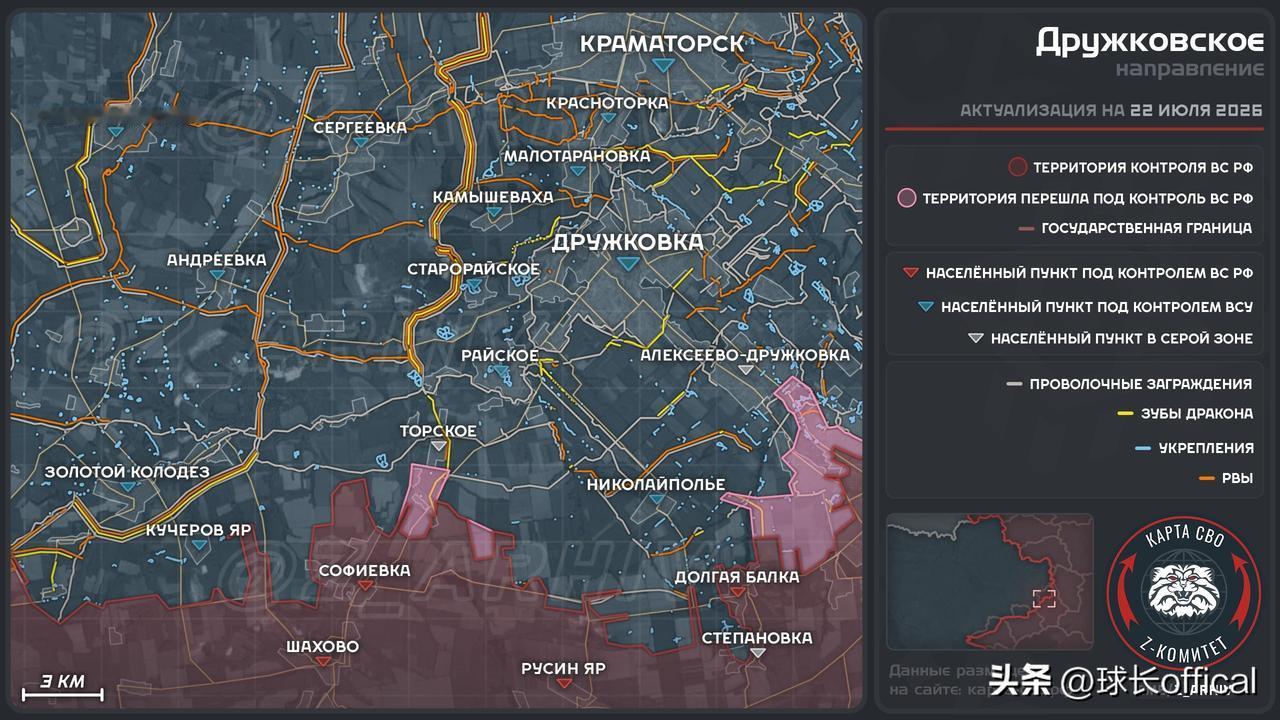Click the date text 22 июля 2026

coord(1196,111)
